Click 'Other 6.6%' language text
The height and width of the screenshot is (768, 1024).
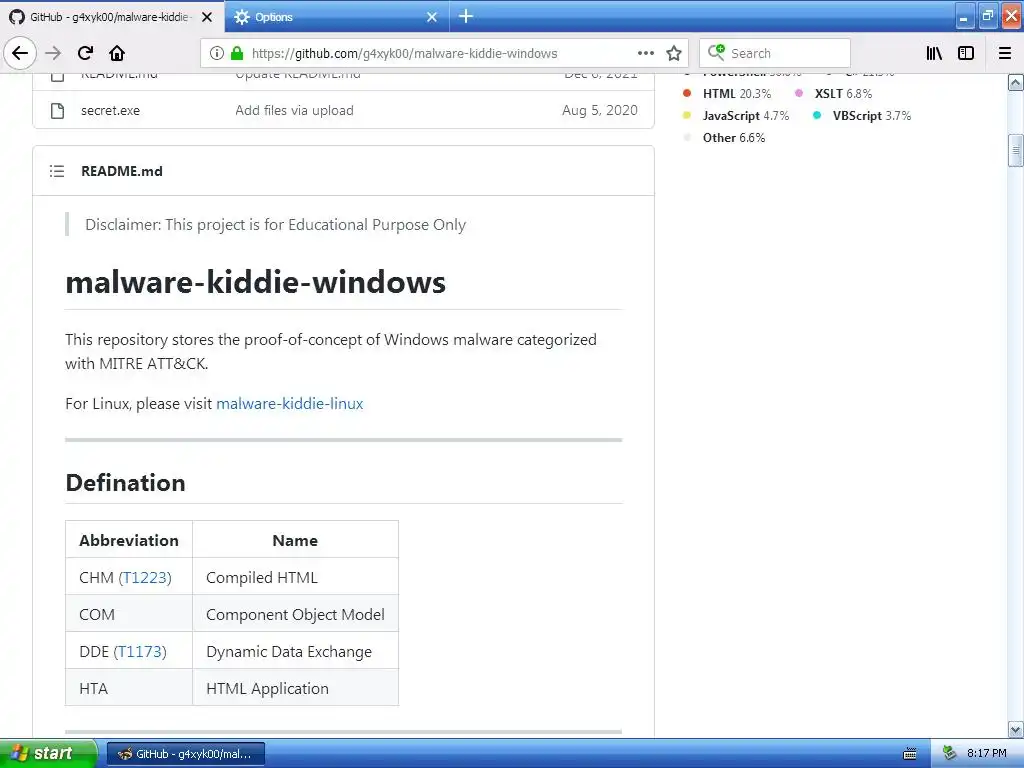click(x=734, y=138)
